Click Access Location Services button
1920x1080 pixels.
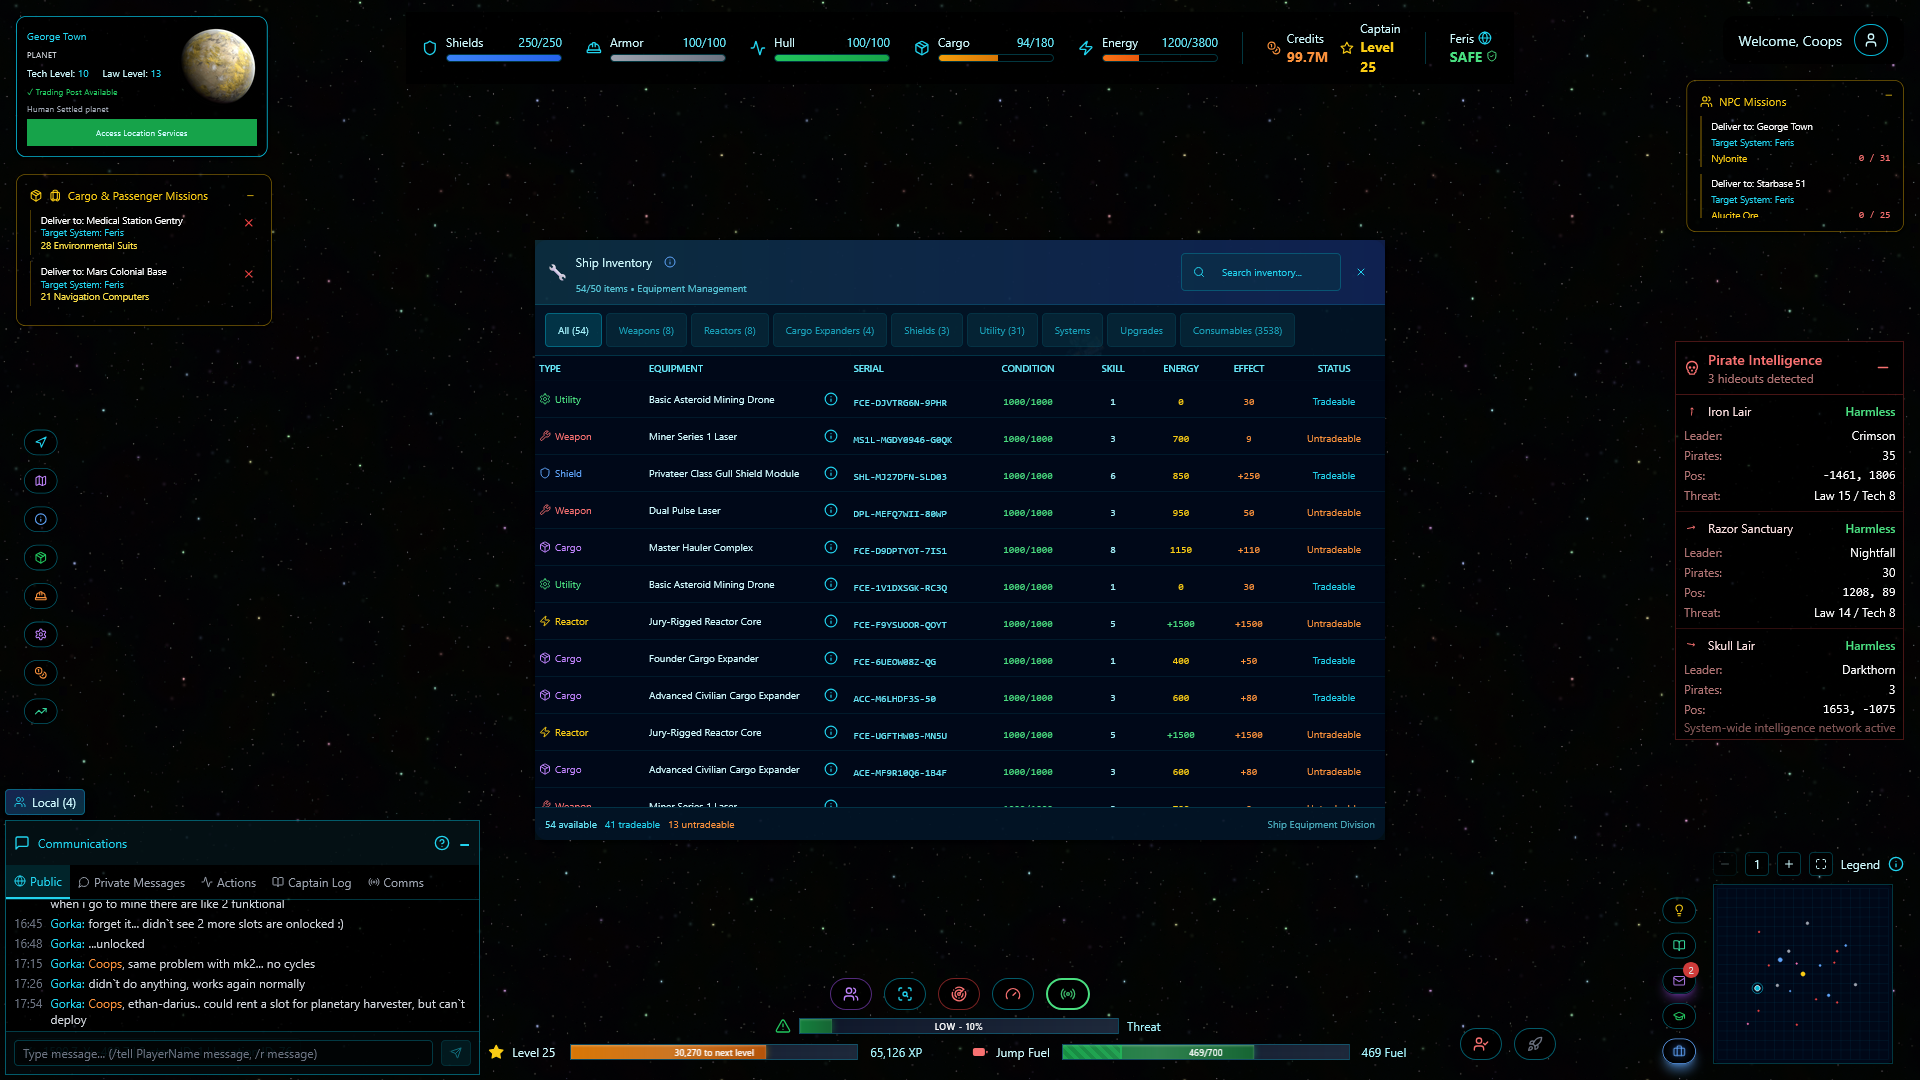pos(142,133)
